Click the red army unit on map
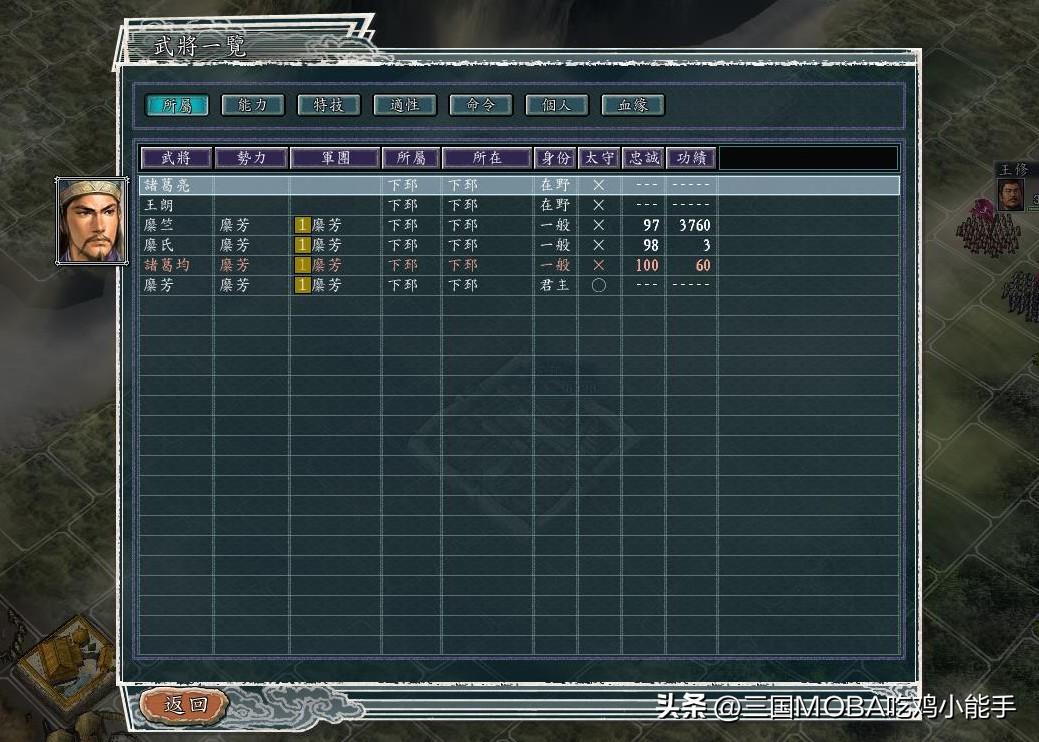 [989, 229]
